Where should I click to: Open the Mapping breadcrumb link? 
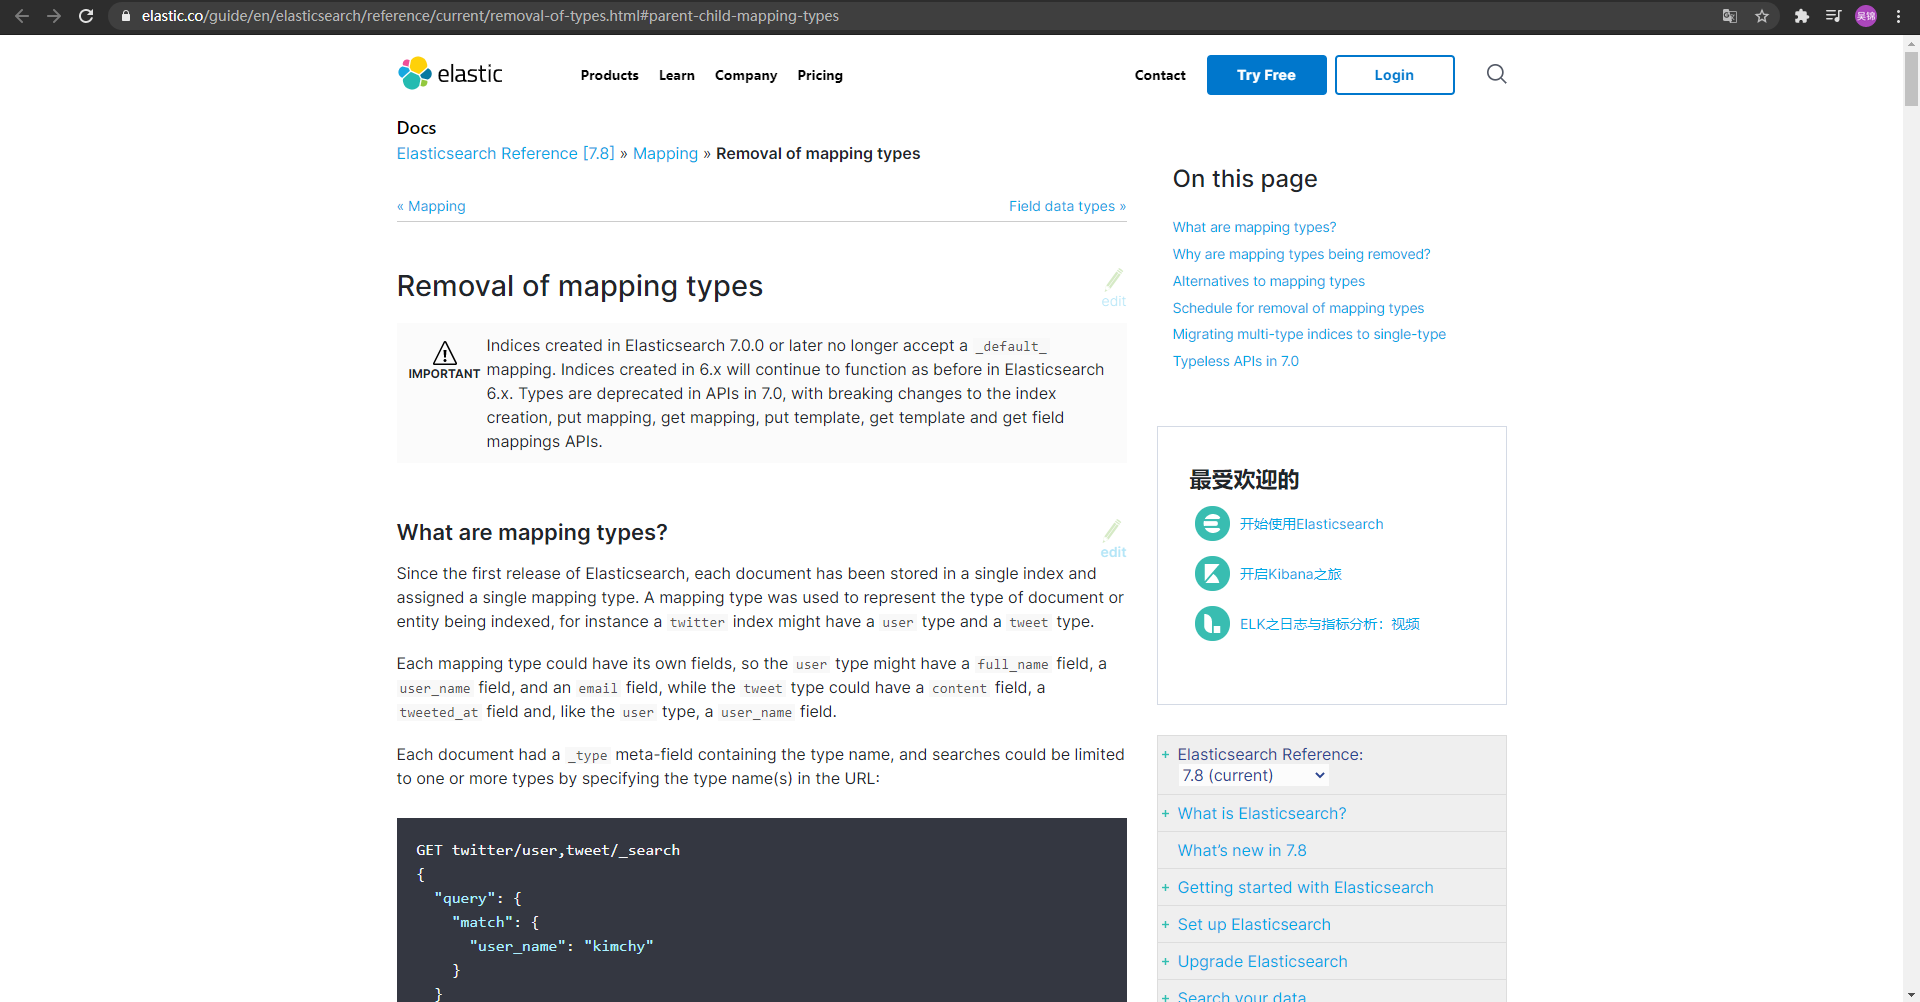click(665, 153)
